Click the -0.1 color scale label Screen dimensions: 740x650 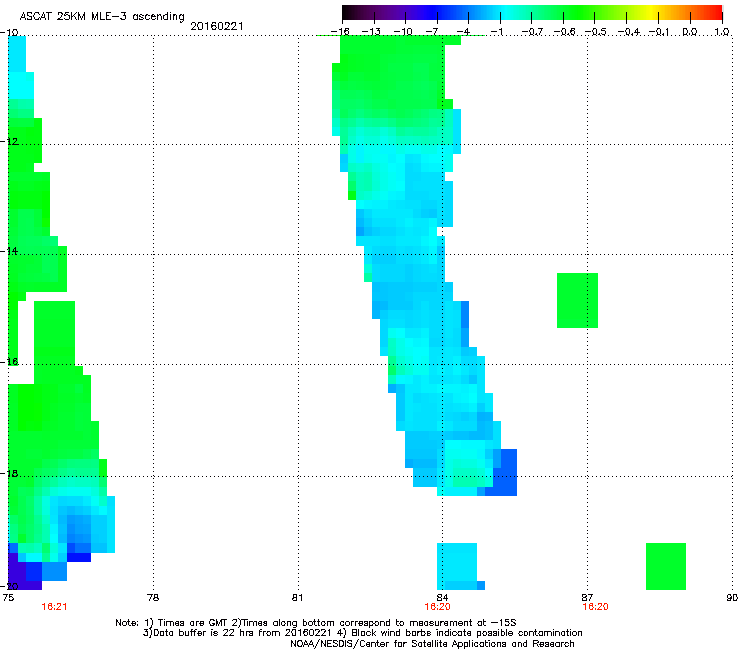pyautogui.click(x=659, y=32)
